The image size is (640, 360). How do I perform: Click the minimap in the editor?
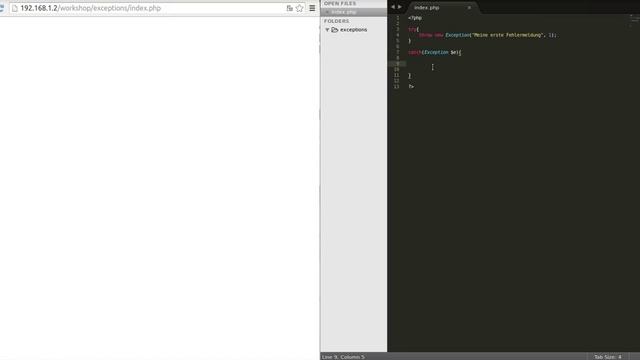point(634,20)
